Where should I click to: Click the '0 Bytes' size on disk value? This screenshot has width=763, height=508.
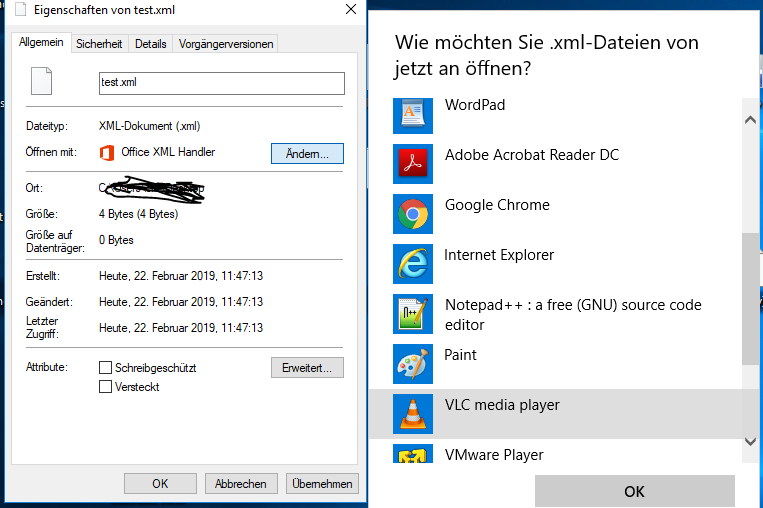(116, 240)
